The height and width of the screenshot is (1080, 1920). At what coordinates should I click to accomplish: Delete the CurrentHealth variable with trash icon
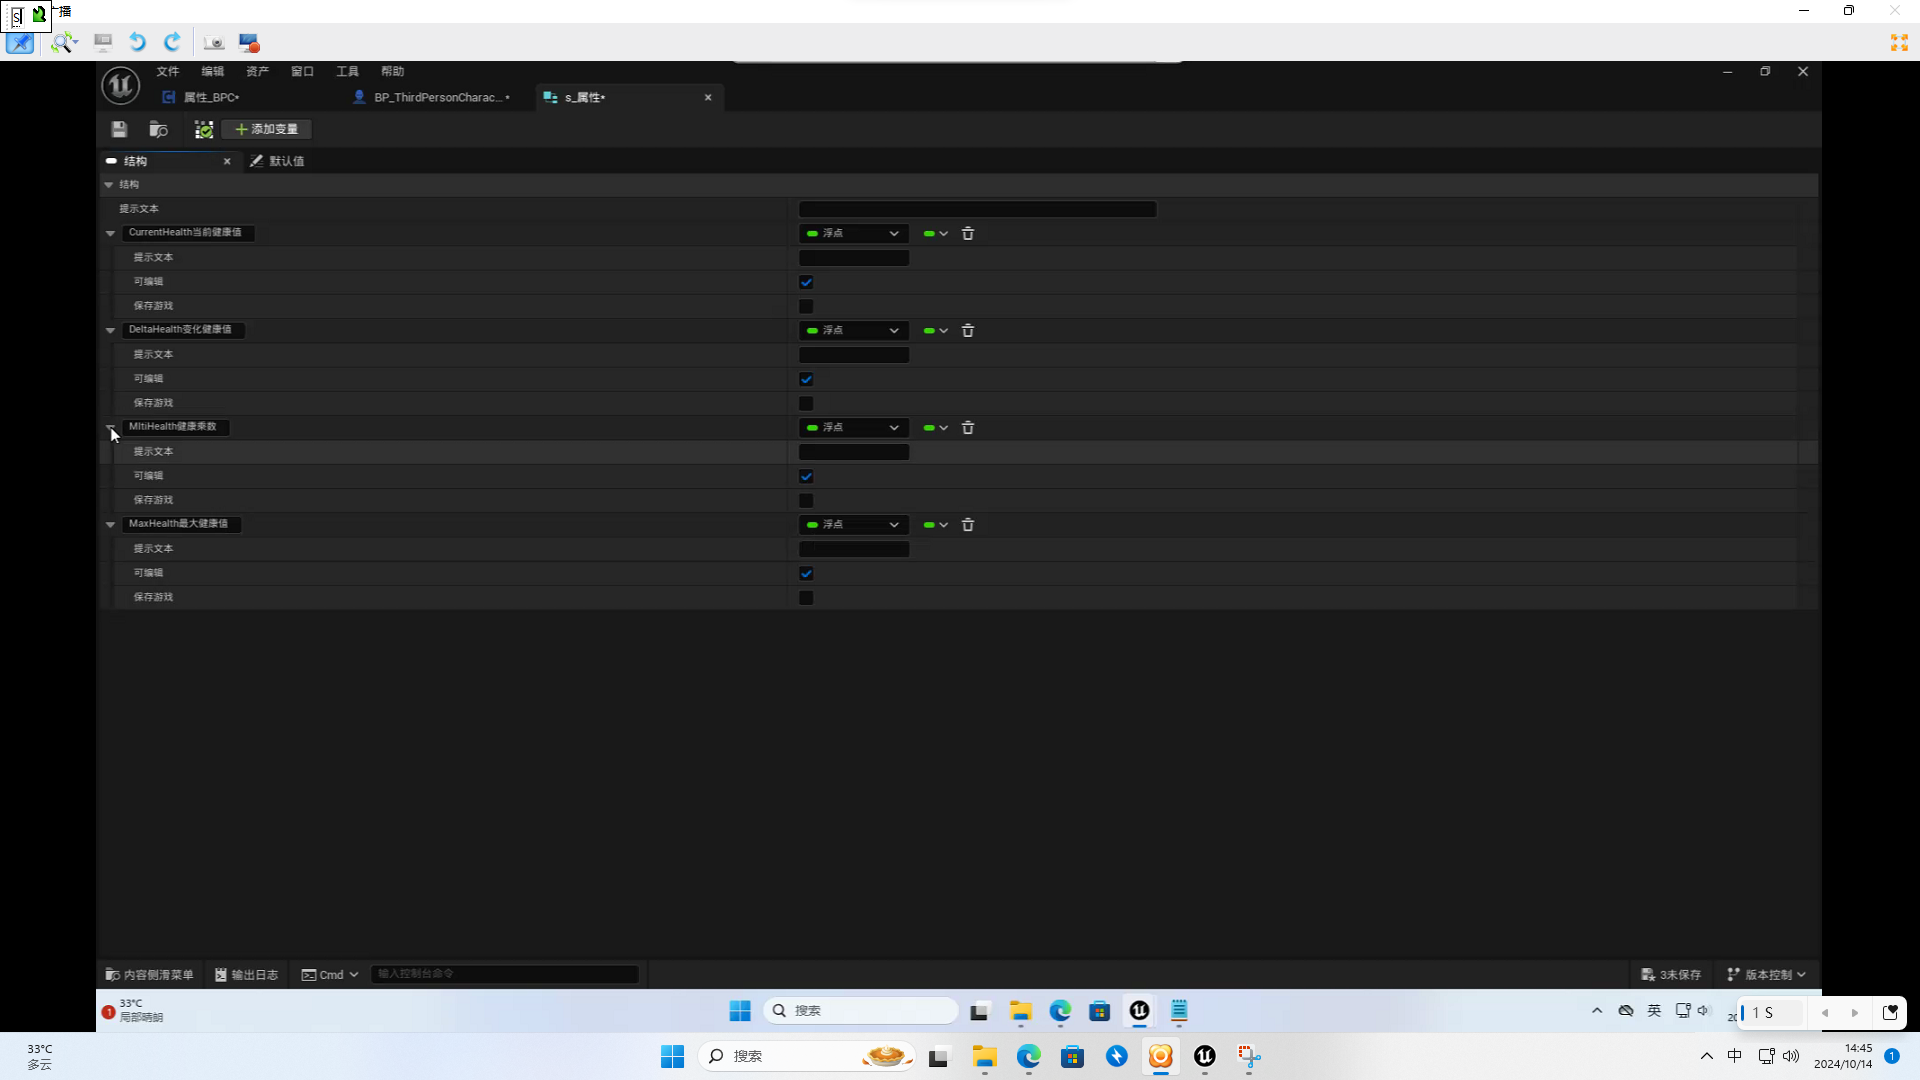tap(967, 233)
